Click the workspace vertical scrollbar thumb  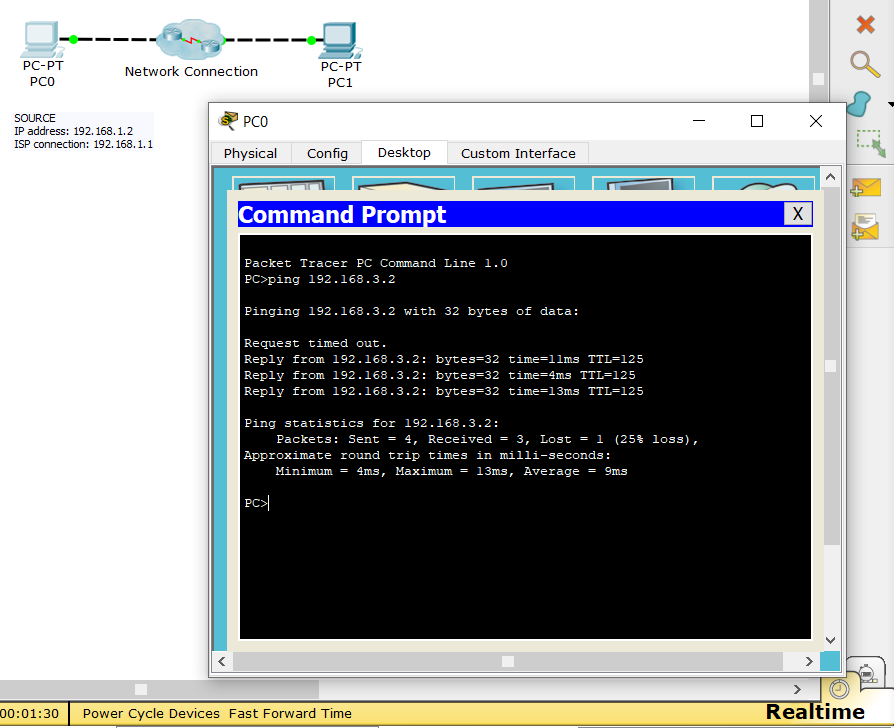click(x=818, y=79)
